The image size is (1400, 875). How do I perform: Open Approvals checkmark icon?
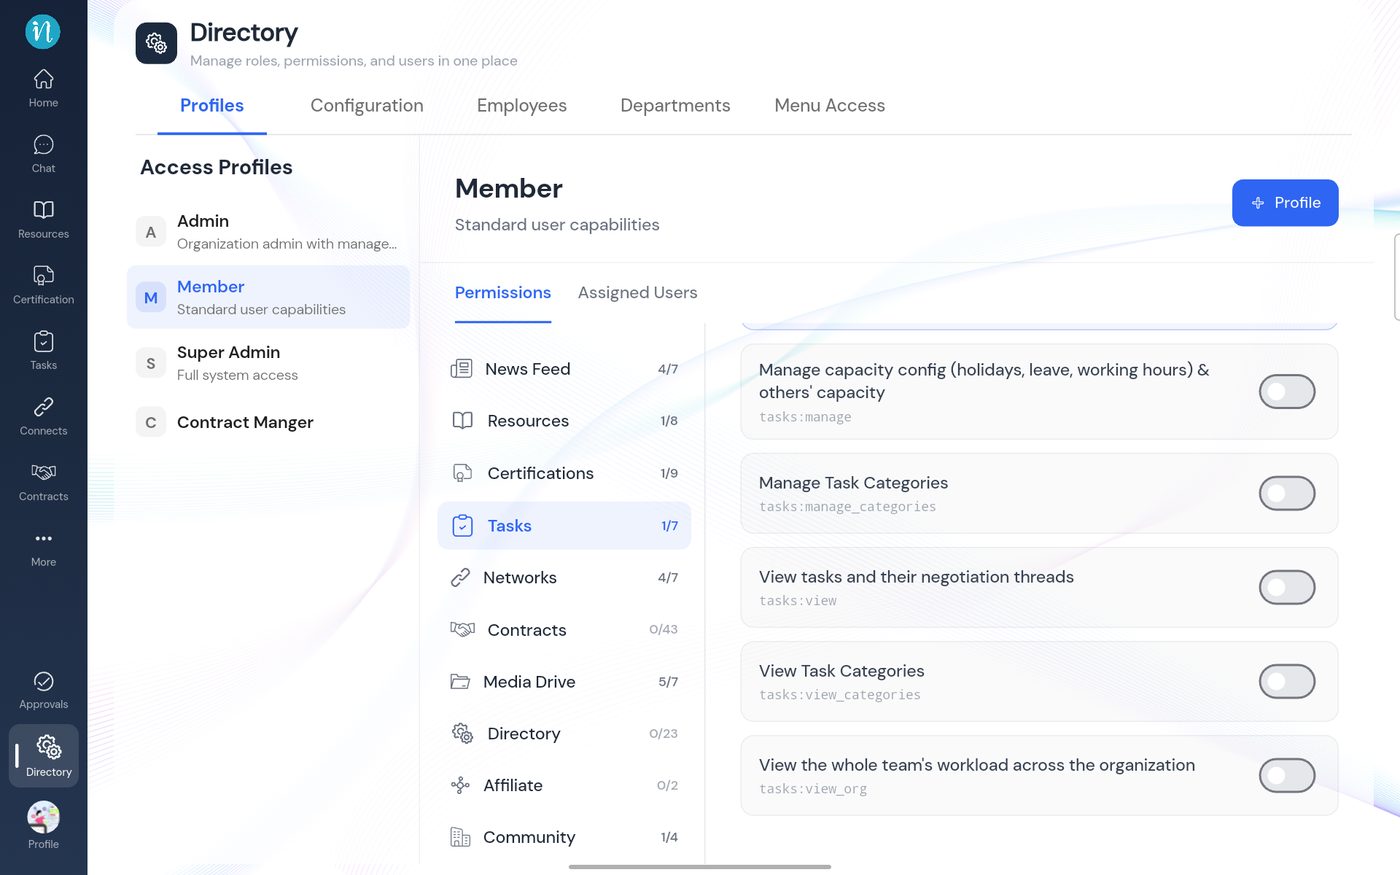coord(43,690)
